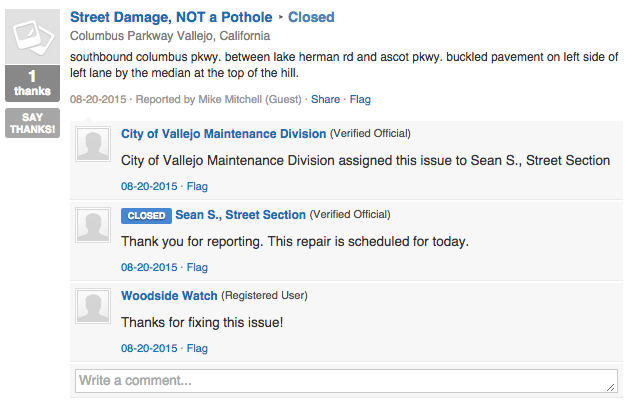Screen dimensions: 632x404
Task: Open the Street Damage, NOT a Pothole title
Action: point(170,17)
